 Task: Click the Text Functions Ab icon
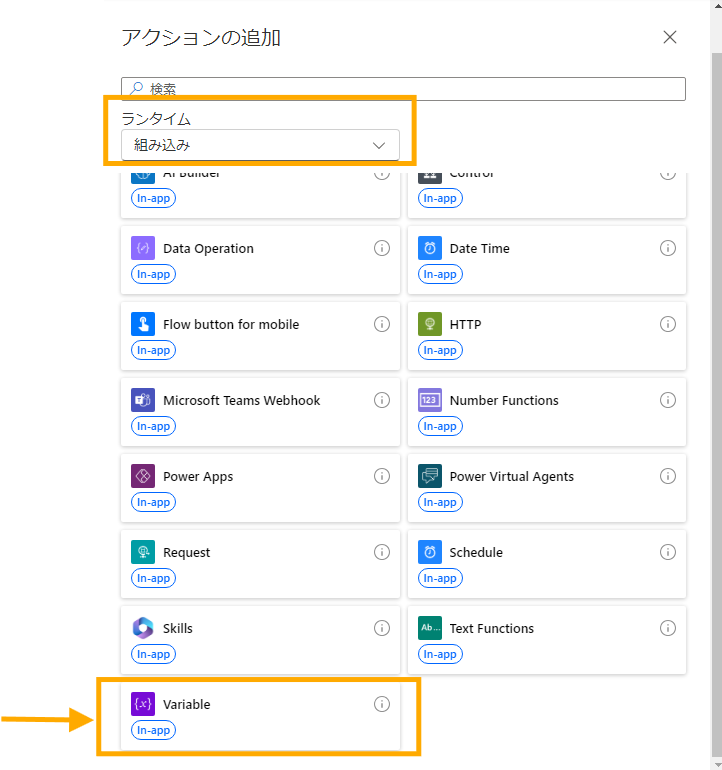click(430, 628)
